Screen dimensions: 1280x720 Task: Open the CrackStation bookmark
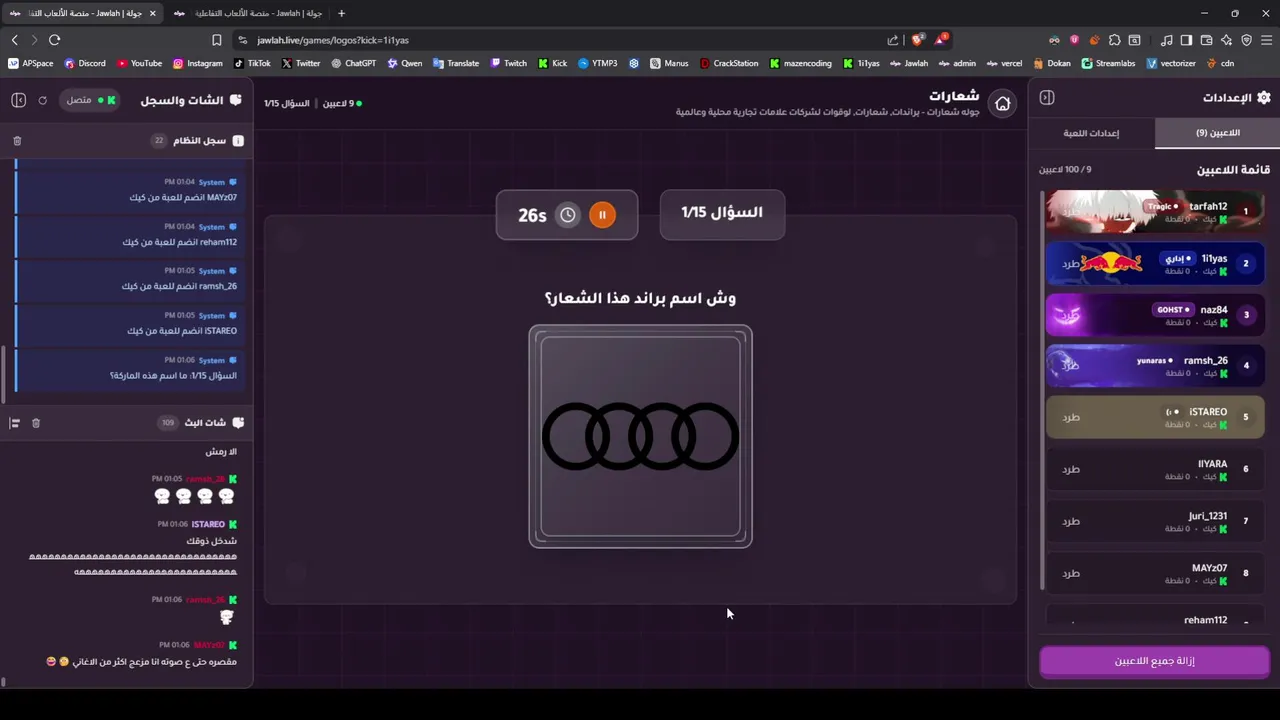729,63
